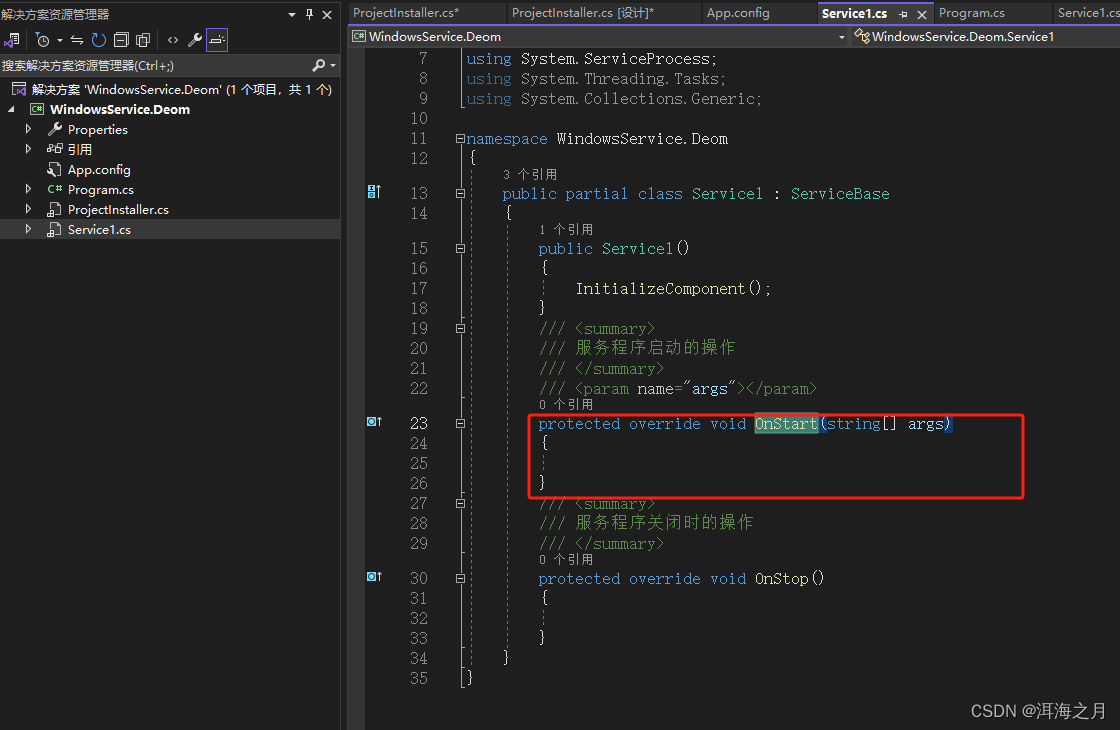Image resolution: width=1120 pixels, height=730 pixels.
Task: Open '0 个引用' CodeLens above OnStart
Action: 566,405
